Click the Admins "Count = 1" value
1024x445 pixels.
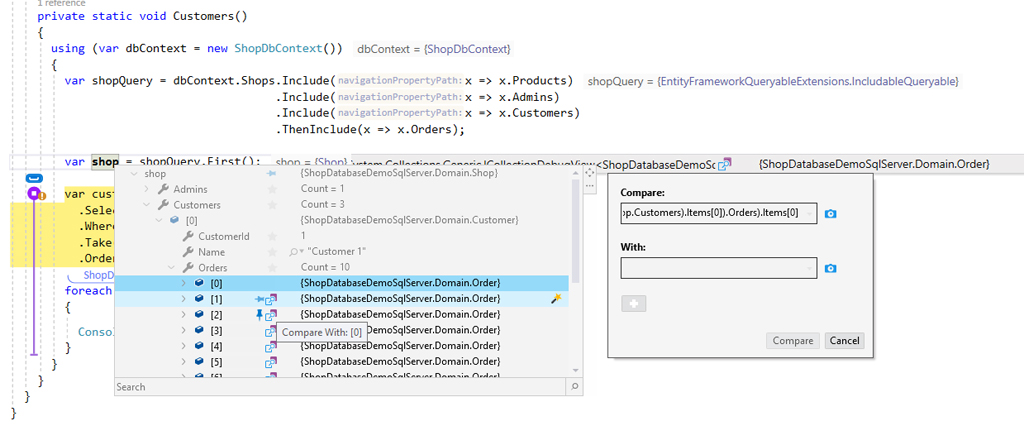(x=323, y=190)
